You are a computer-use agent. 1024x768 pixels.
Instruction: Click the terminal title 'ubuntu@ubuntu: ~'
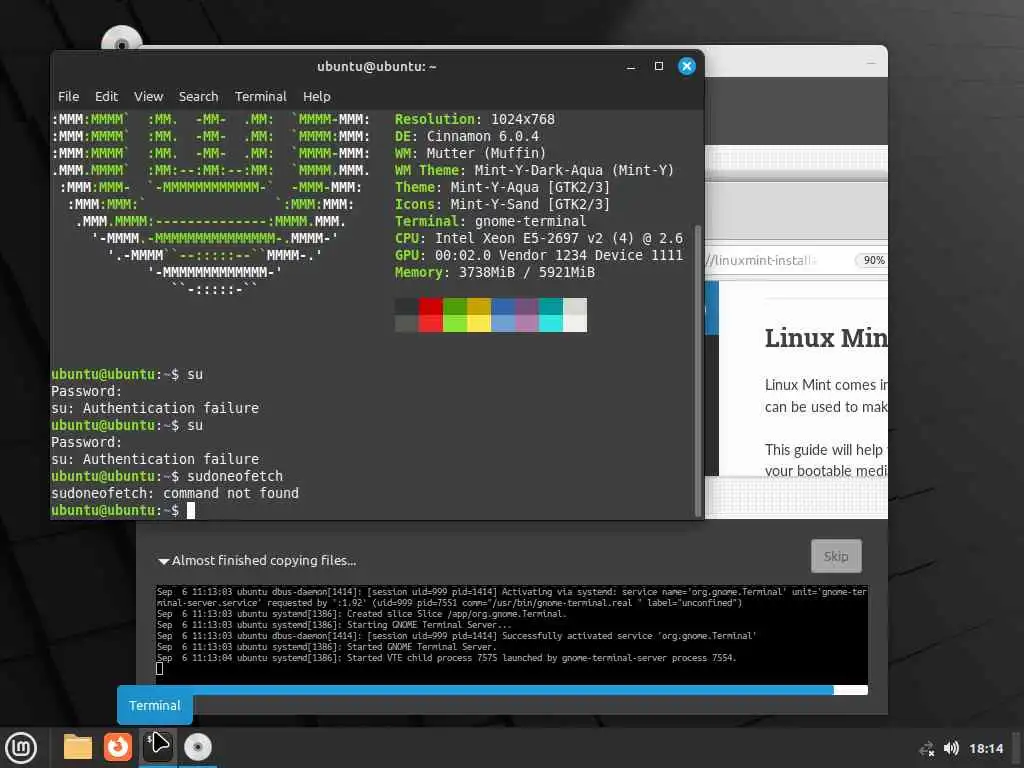(377, 67)
